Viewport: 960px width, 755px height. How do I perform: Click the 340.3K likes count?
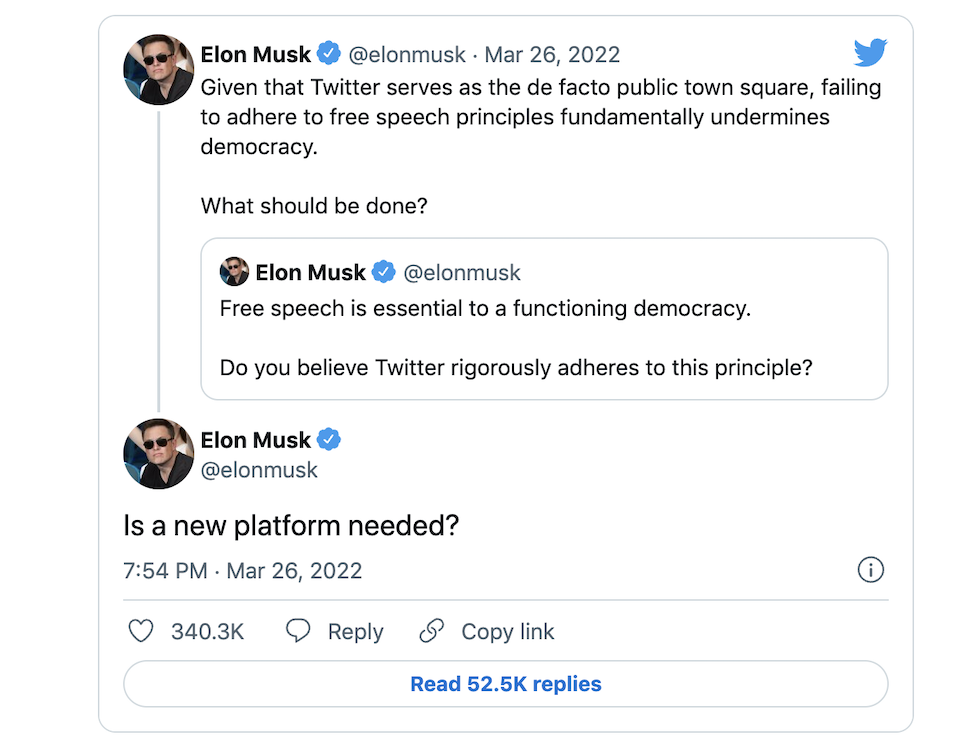207,632
